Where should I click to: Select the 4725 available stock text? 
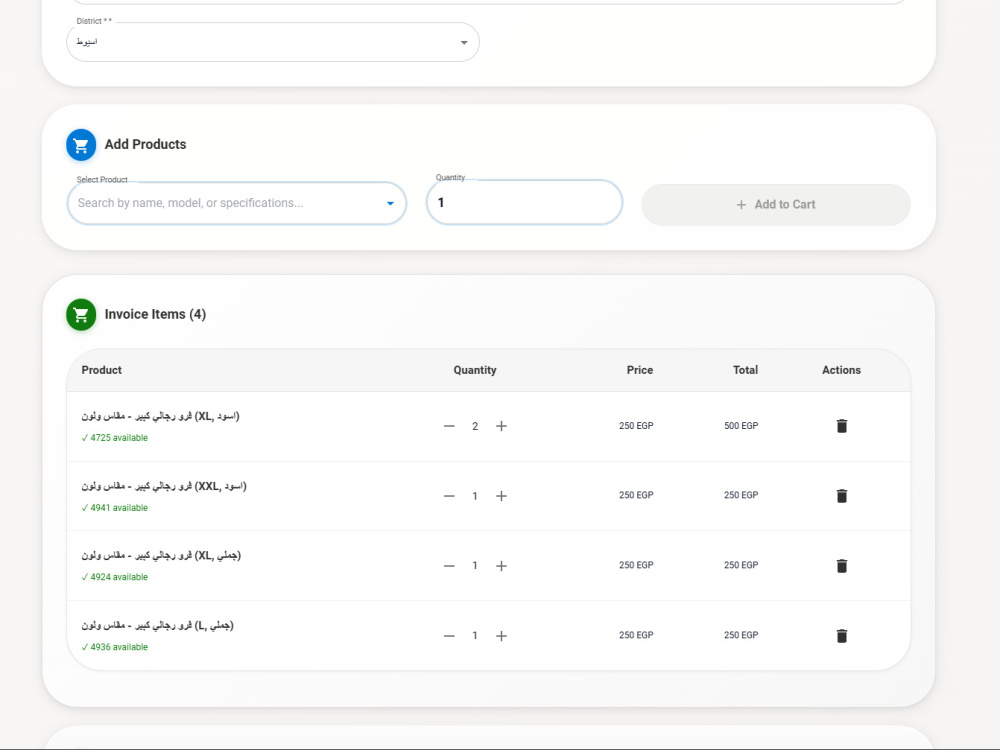[x=115, y=438]
